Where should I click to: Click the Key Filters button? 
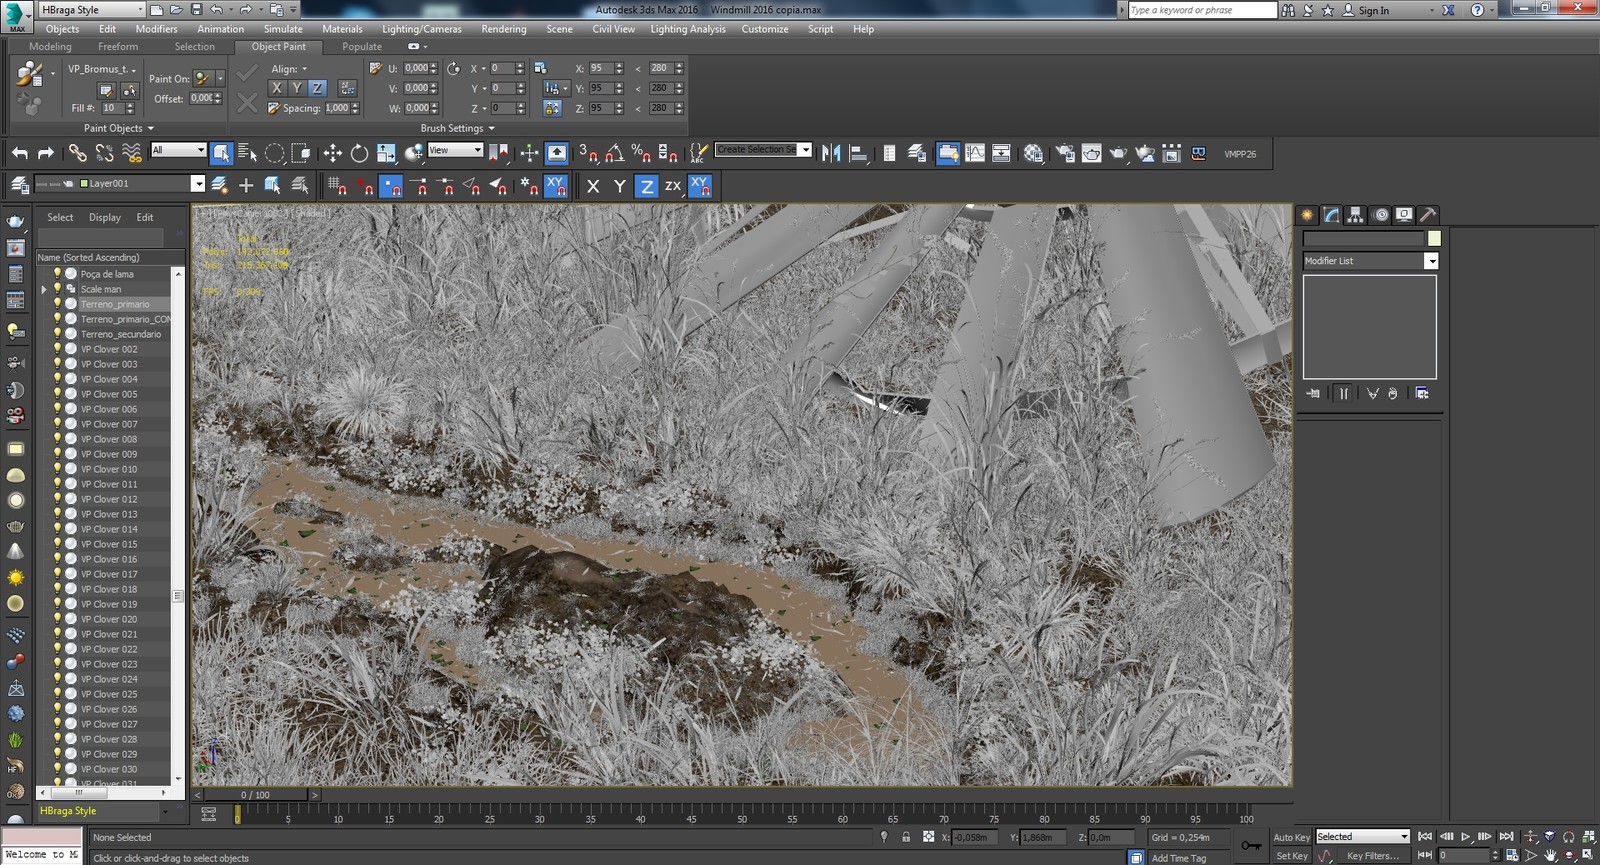tap(1373, 856)
